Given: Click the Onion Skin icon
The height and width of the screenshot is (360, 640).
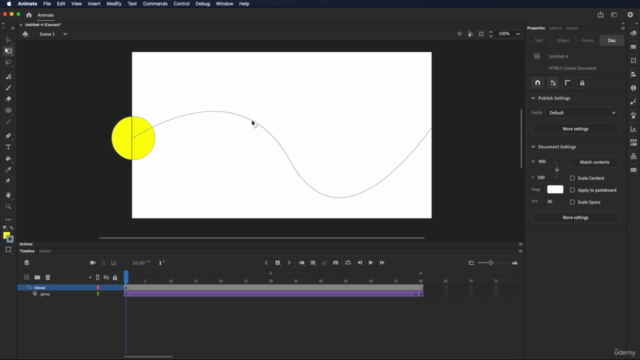Looking at the screenshot, I should pos(302,263).
